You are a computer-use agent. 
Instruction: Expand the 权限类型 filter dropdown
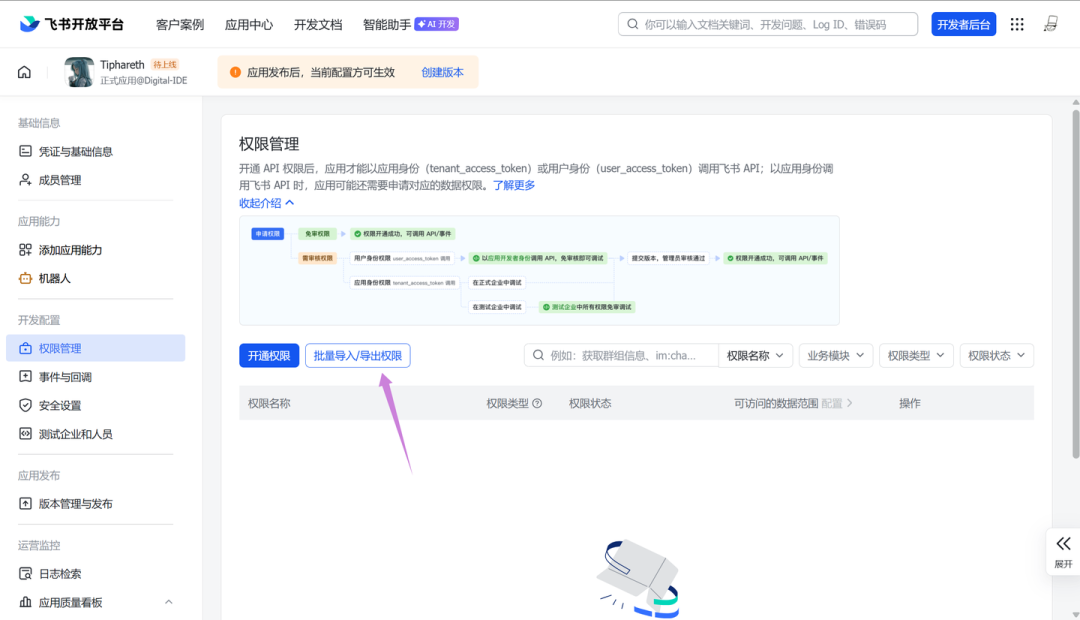[x=915, y=355]
